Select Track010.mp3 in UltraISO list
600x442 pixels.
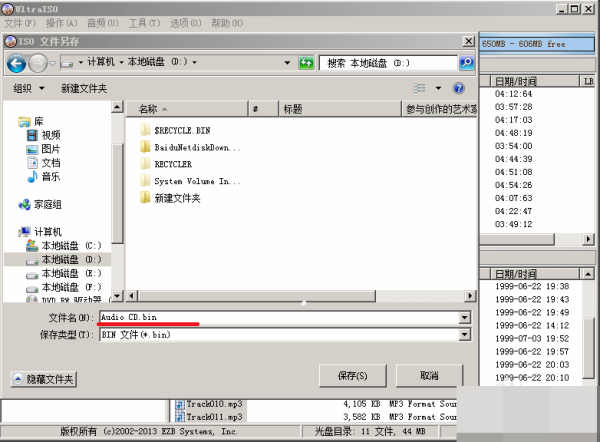click(x=209, y=404)
